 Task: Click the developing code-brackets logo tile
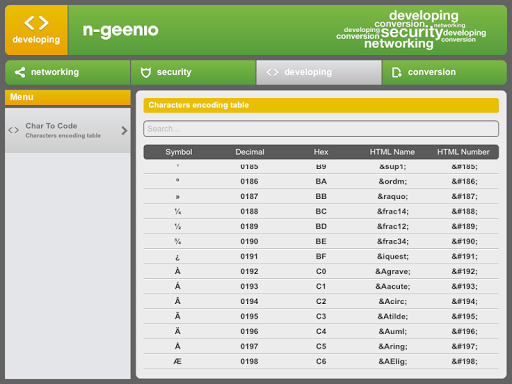tap(36, 30)
